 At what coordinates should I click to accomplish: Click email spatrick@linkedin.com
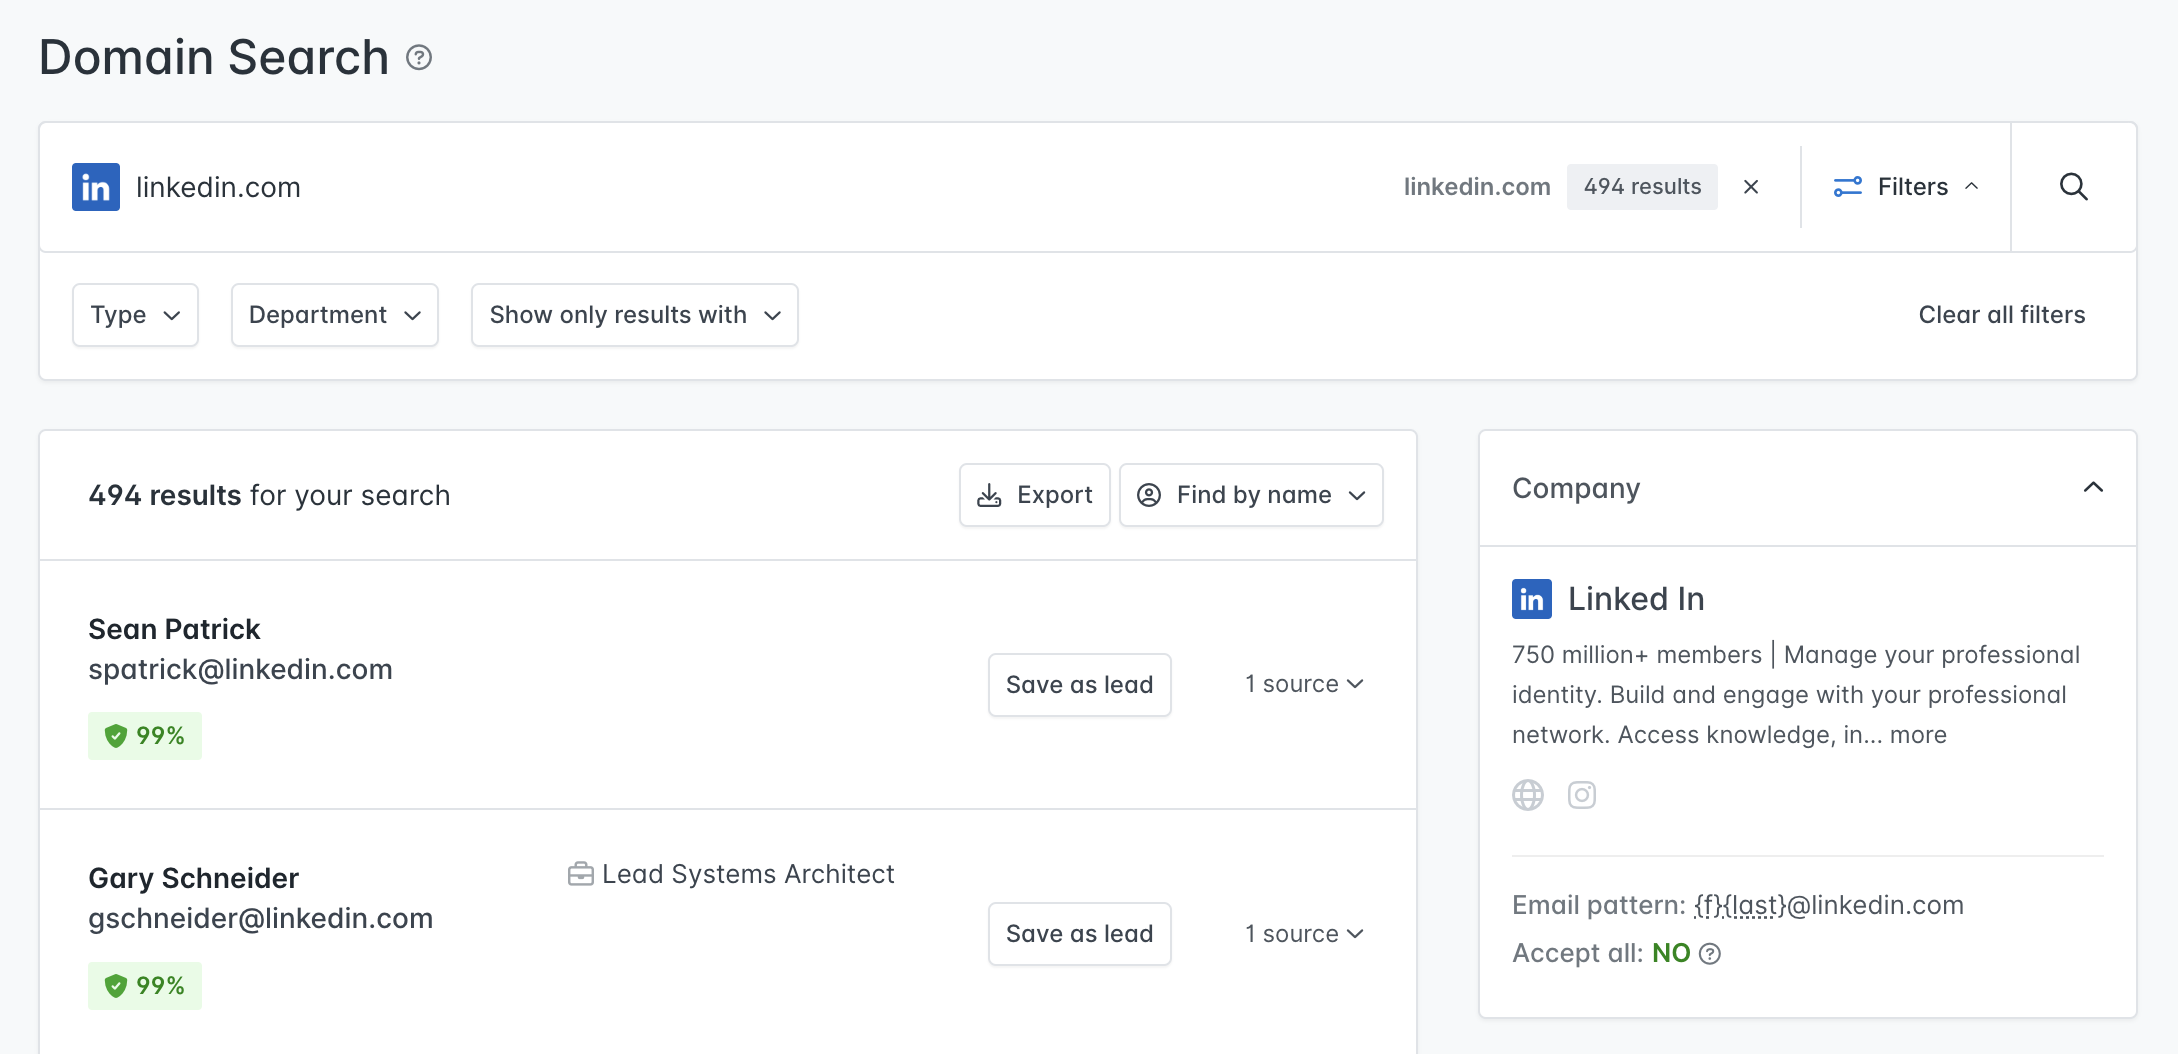[240, 669]
